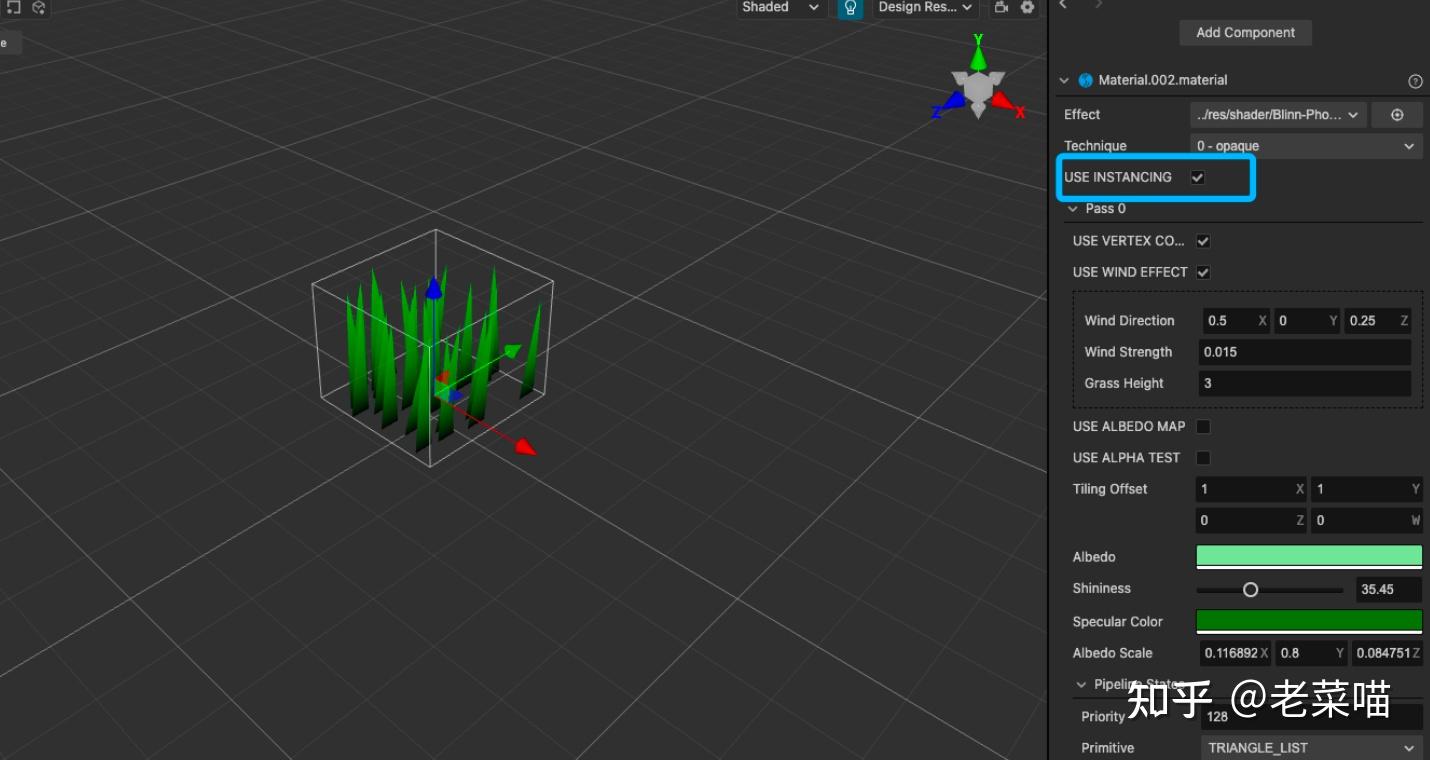1430x760 pixels.
Task: Locate the effect asset with the target icon
Action: click(x=1397, y=115)
